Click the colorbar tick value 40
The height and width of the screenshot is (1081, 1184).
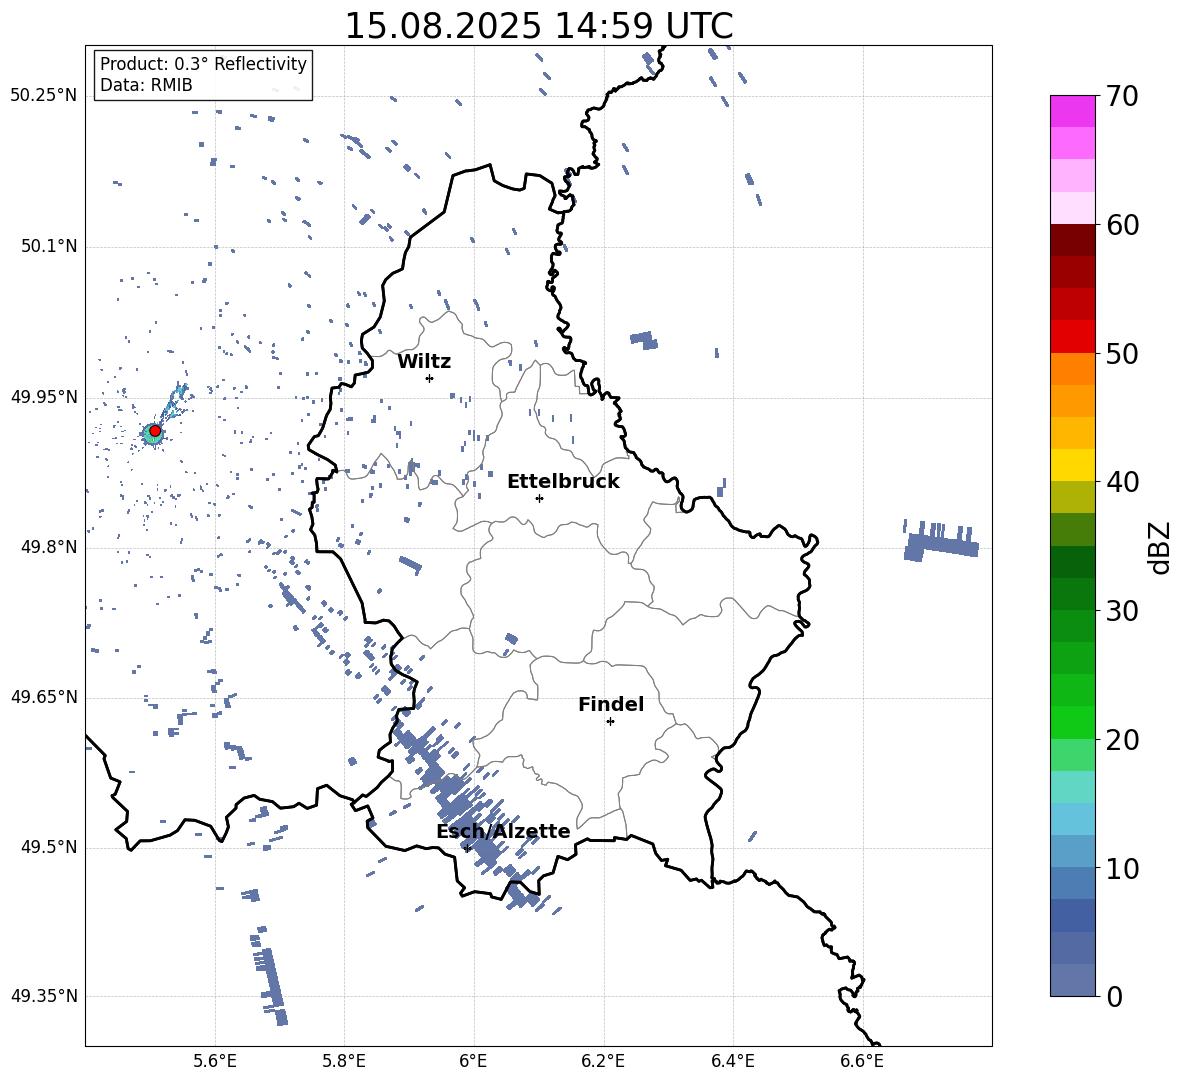click(x=1122, y=482)
